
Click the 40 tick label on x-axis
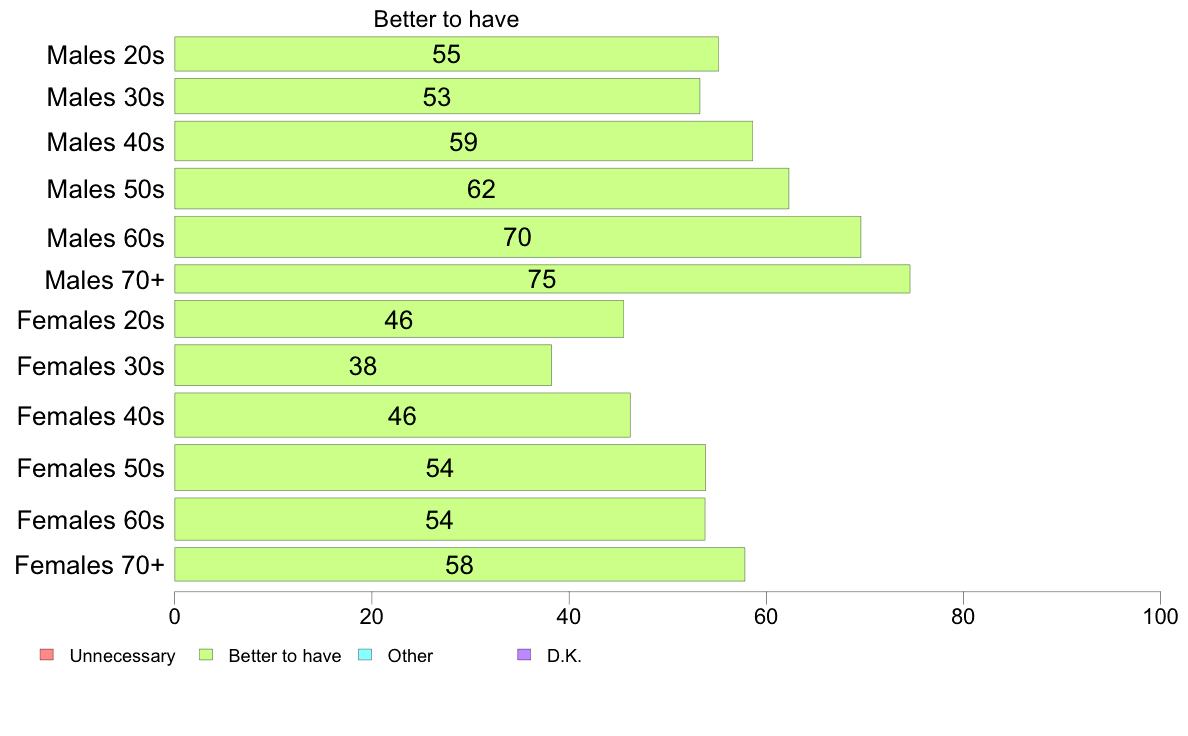[568, 616]
